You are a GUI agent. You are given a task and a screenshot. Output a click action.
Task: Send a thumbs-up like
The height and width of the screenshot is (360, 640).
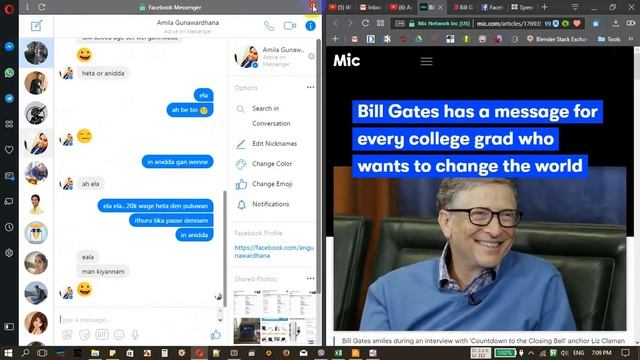216,335
